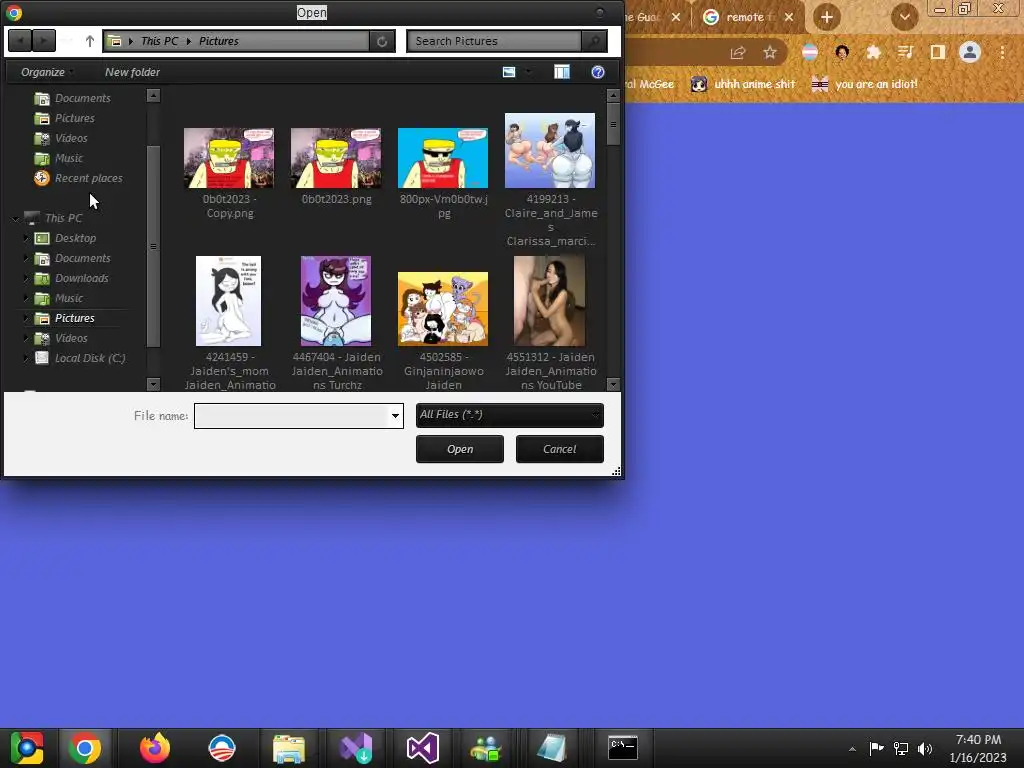Screen dimensions: 1024x768
Task: Open the view options dropdown arrow
Action: click(528, 72)
